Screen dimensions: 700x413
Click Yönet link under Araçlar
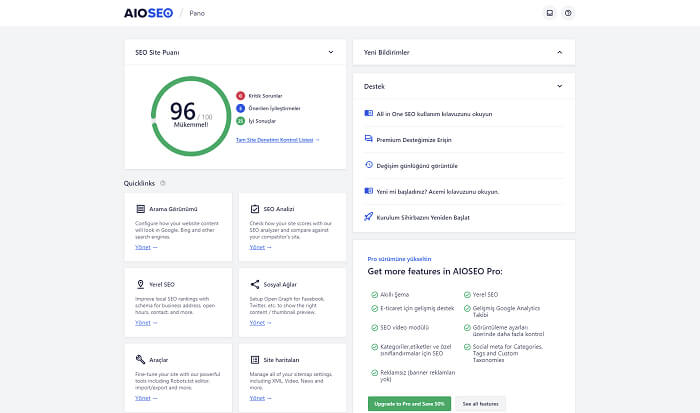pyautogui.click(x=146, y=398)
